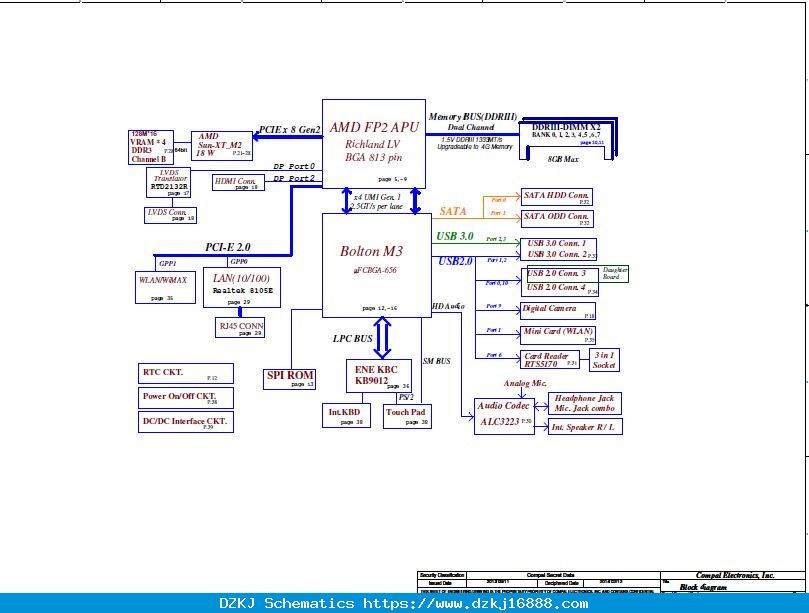The width and height of the screenshot is (809, 613).
Task: Select the Power On/Off CKT. box
Action: 186,398
